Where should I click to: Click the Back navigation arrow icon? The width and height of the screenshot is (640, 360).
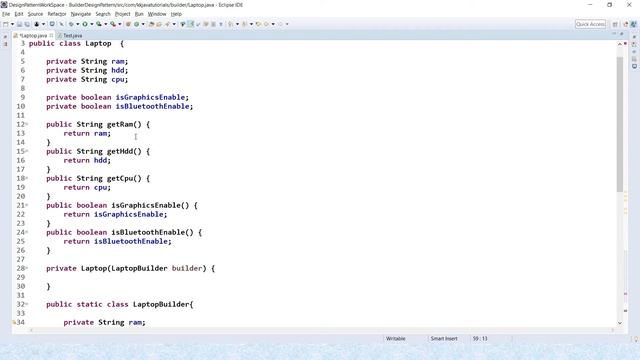[x=266, y=24]
